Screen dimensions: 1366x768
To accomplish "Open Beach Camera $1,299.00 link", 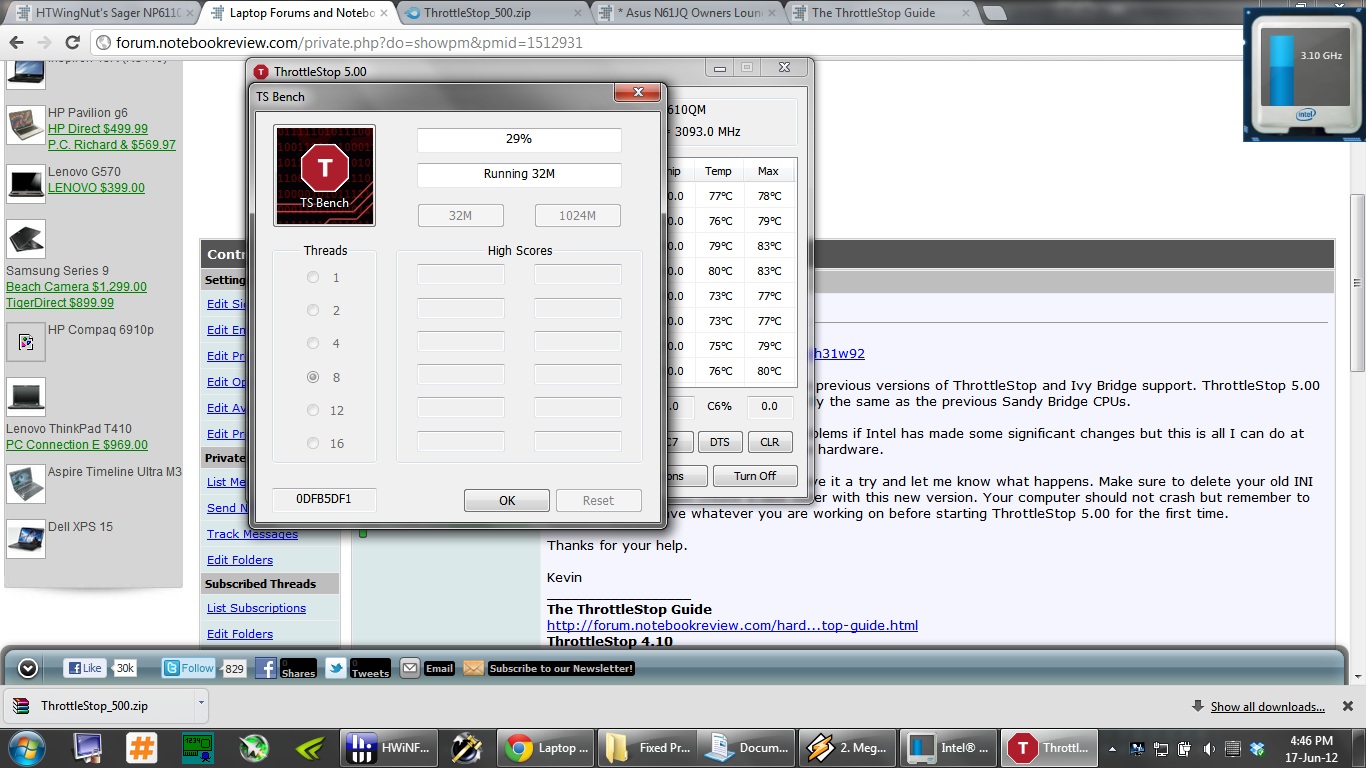I will coord(76,287).
